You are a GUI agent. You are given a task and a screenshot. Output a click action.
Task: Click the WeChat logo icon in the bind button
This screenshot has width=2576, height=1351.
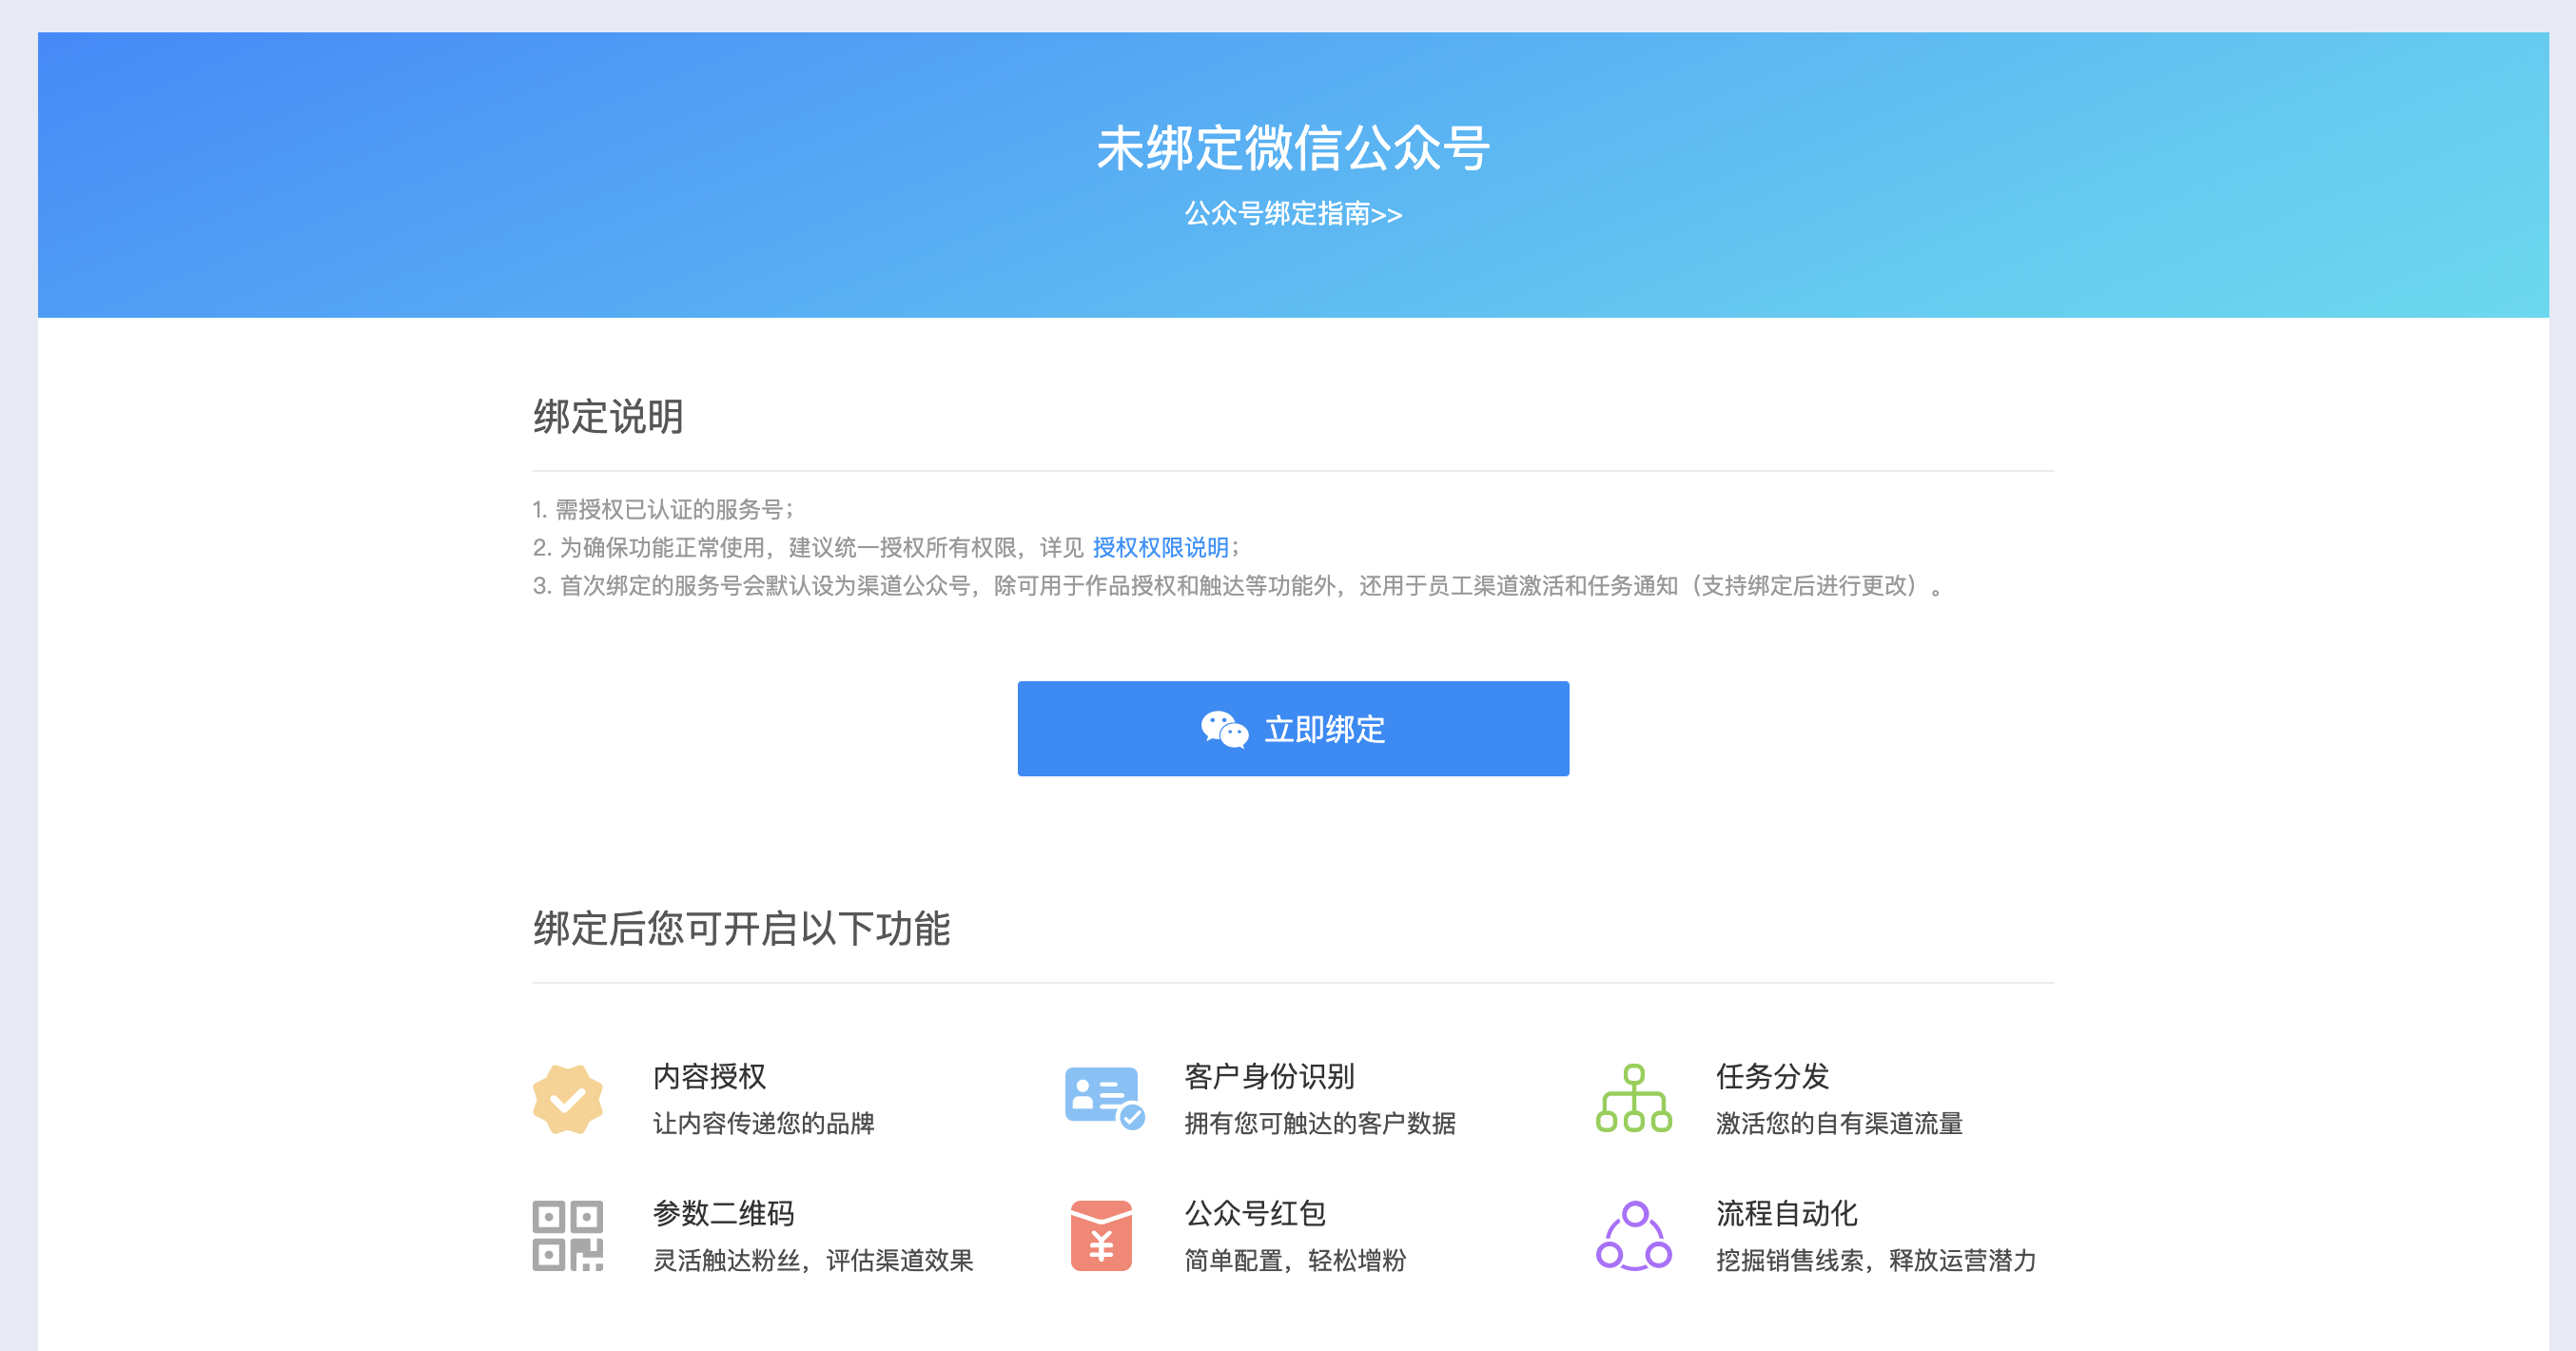[x=1224, y=729]
